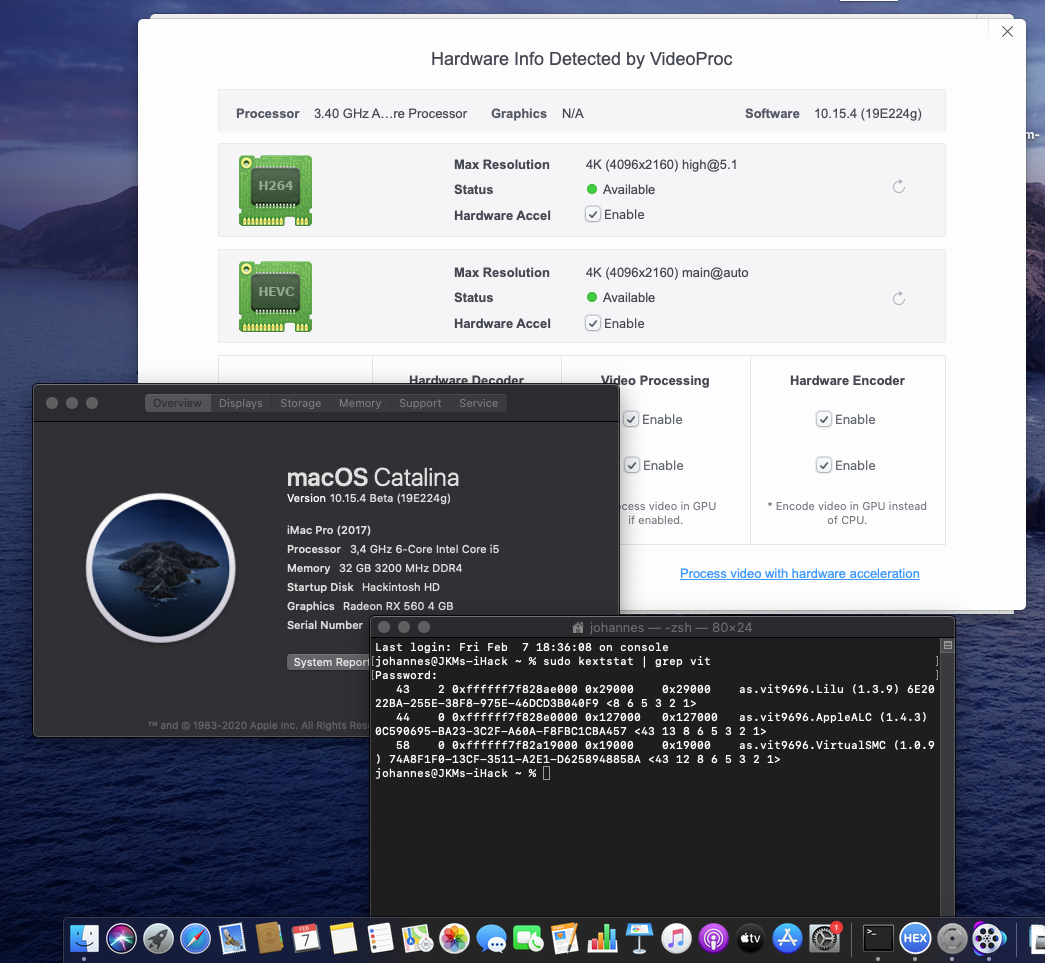Click the Finder icon in dock
This screenshot has width=1045, height=963.
point(84,938)
